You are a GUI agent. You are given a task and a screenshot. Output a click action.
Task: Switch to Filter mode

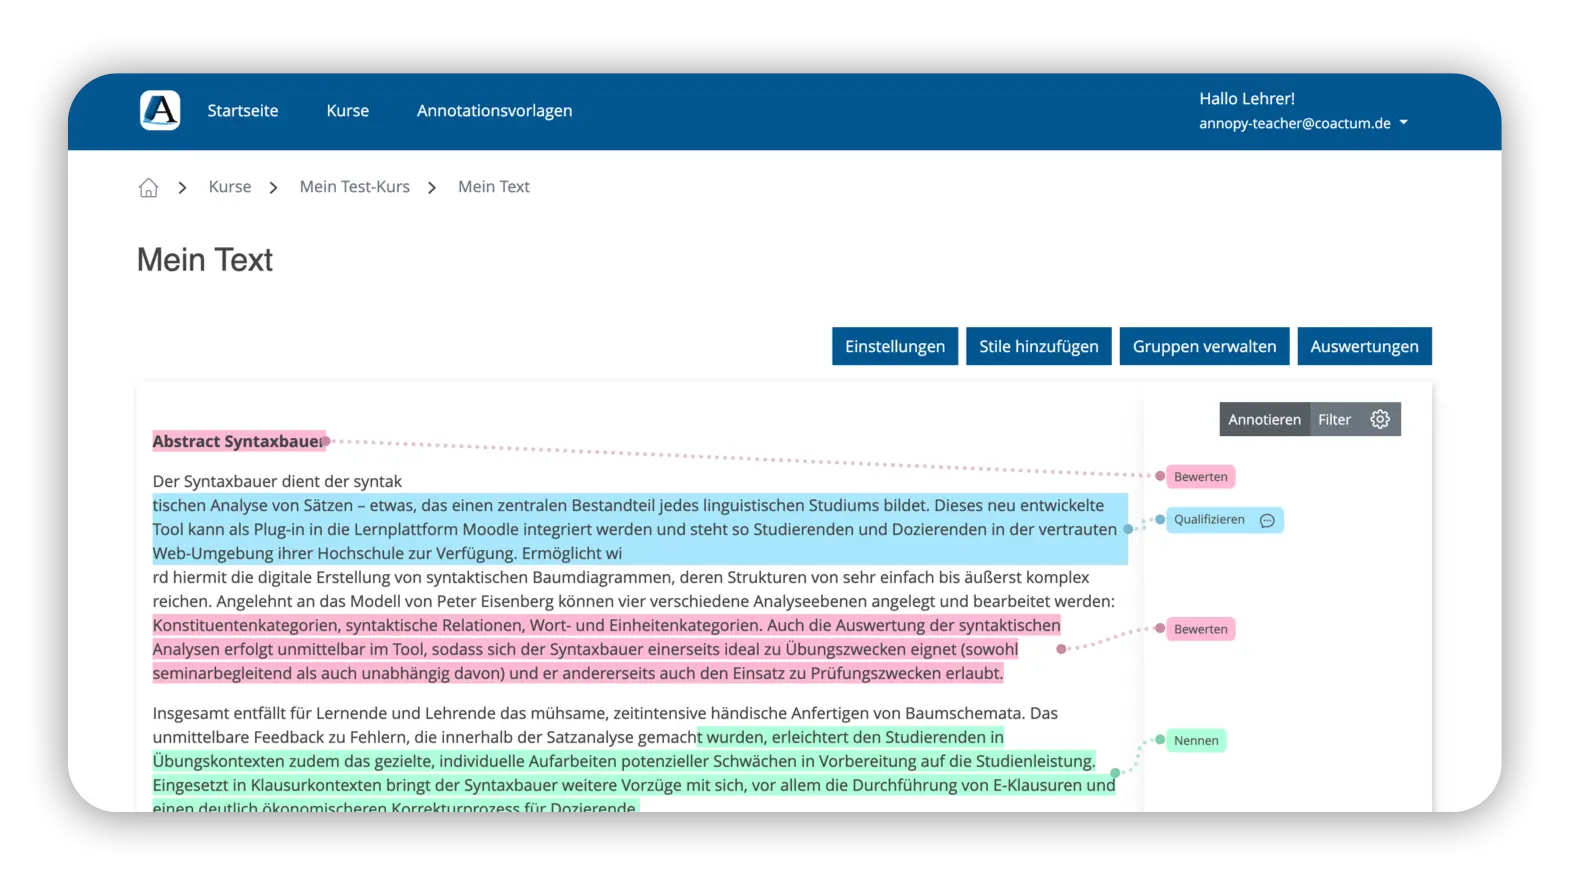pyautogui.click(x=1334, y=420)
